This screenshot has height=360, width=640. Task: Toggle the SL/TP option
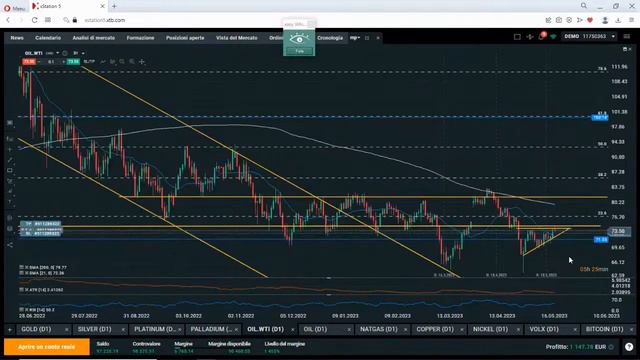point(89,62)
